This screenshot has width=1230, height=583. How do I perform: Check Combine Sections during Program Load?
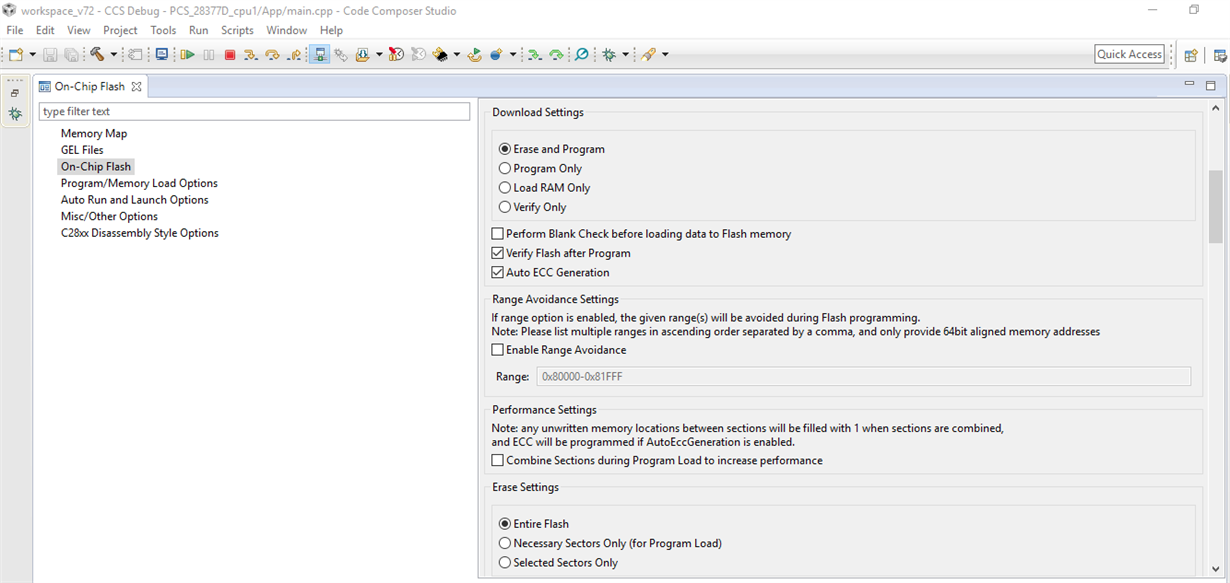click(498, 461)
